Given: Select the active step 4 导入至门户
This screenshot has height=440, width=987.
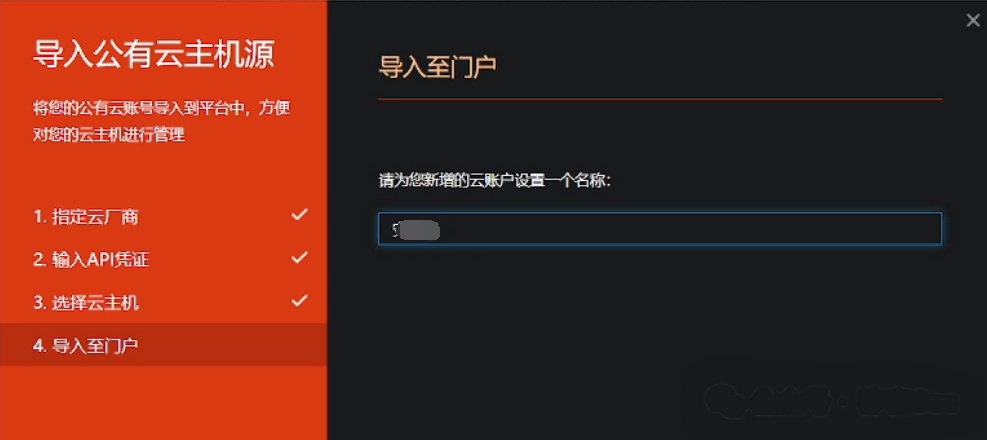Looking at the screenshot, I should pos(164,345).
